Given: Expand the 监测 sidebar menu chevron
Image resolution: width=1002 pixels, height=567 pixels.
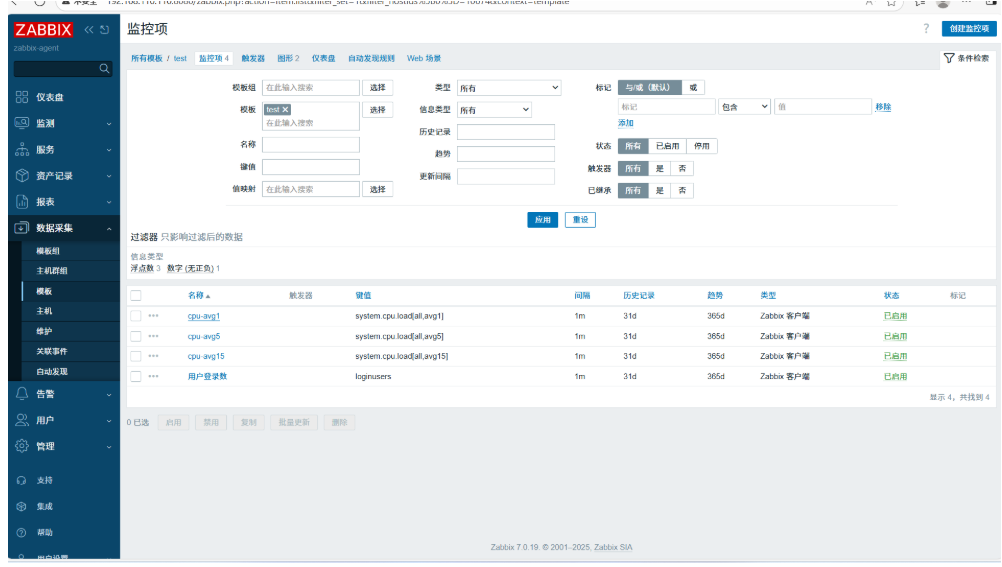Looking at the screenshot, I should point(109,123).
